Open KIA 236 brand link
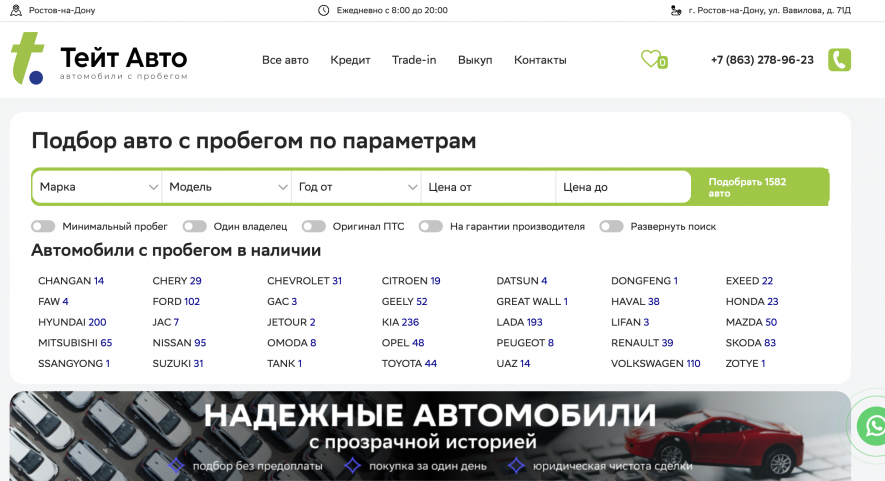Image resolution: width=885 pixels, height=481 pixels. 400,322
